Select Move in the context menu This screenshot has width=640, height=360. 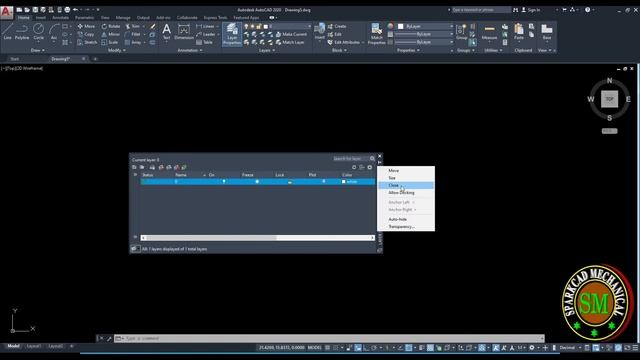[406, 171]
